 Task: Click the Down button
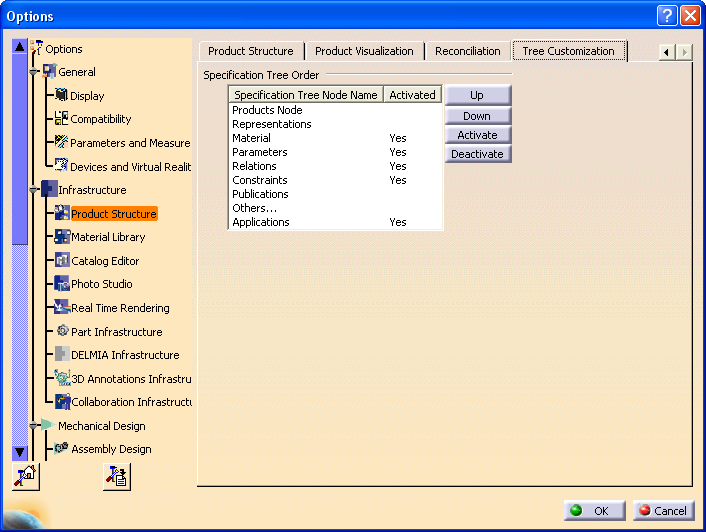[x=478, y=116]
